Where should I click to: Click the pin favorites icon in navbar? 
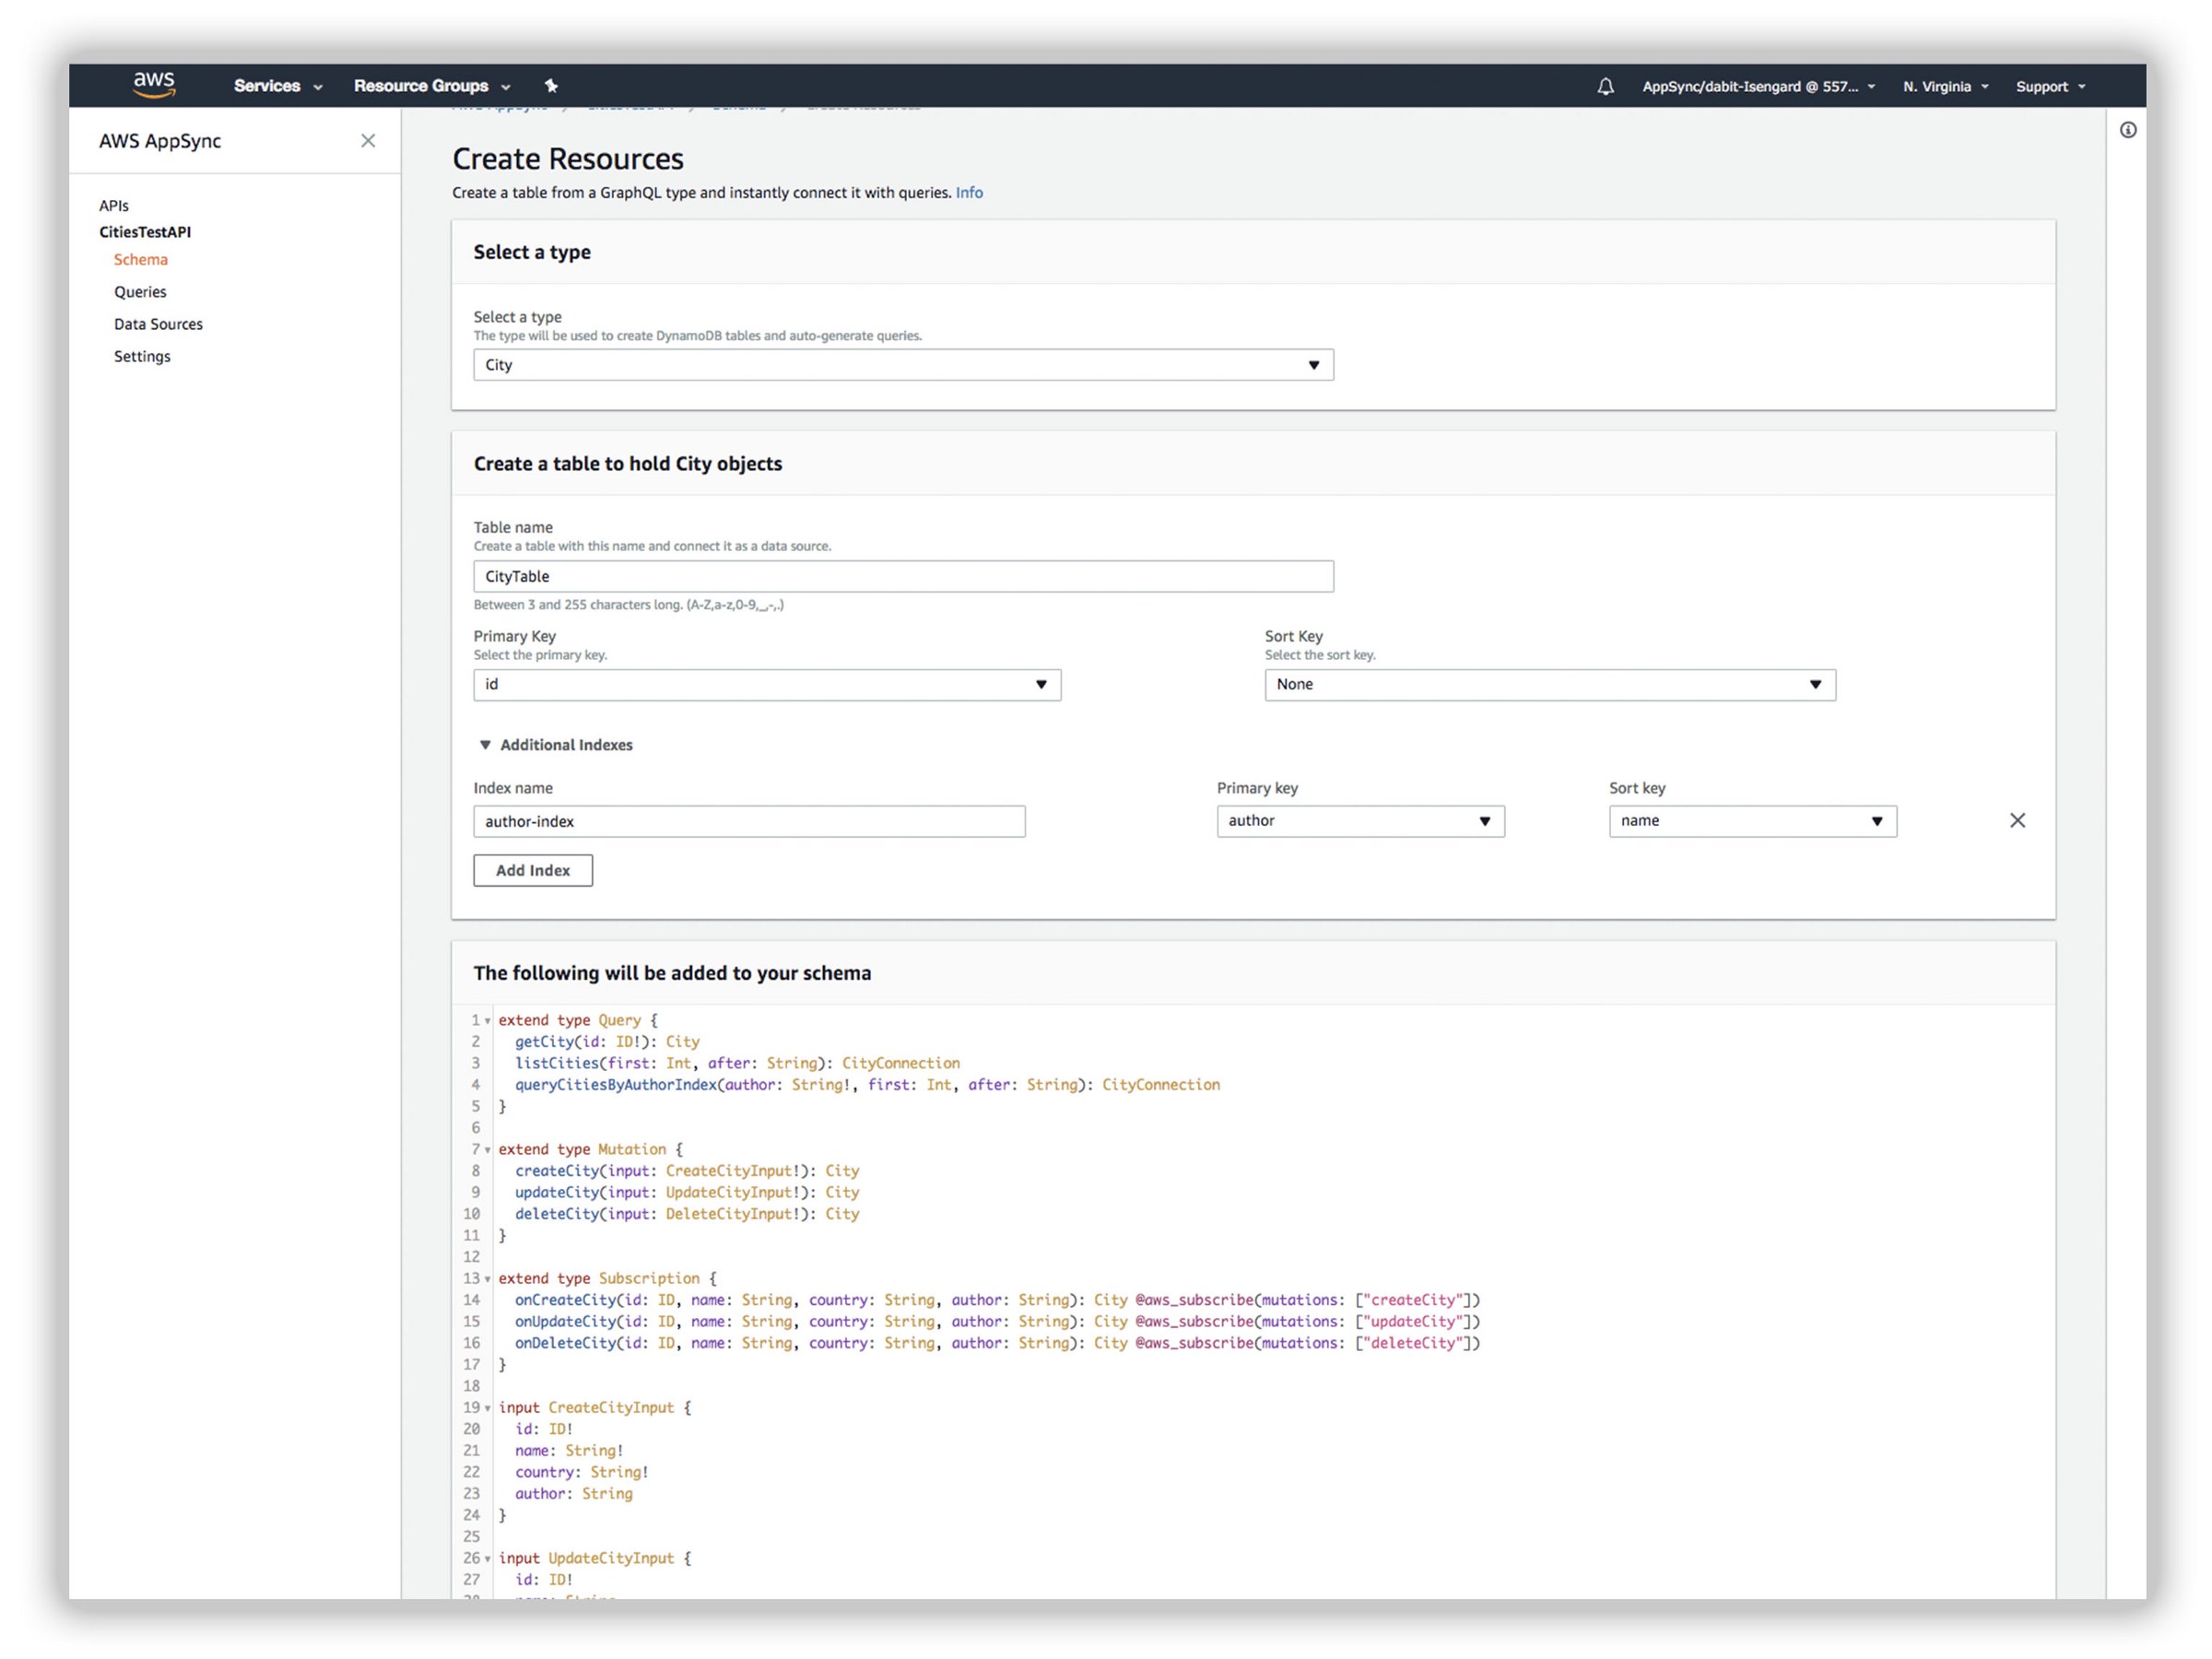tap(551, 86)
